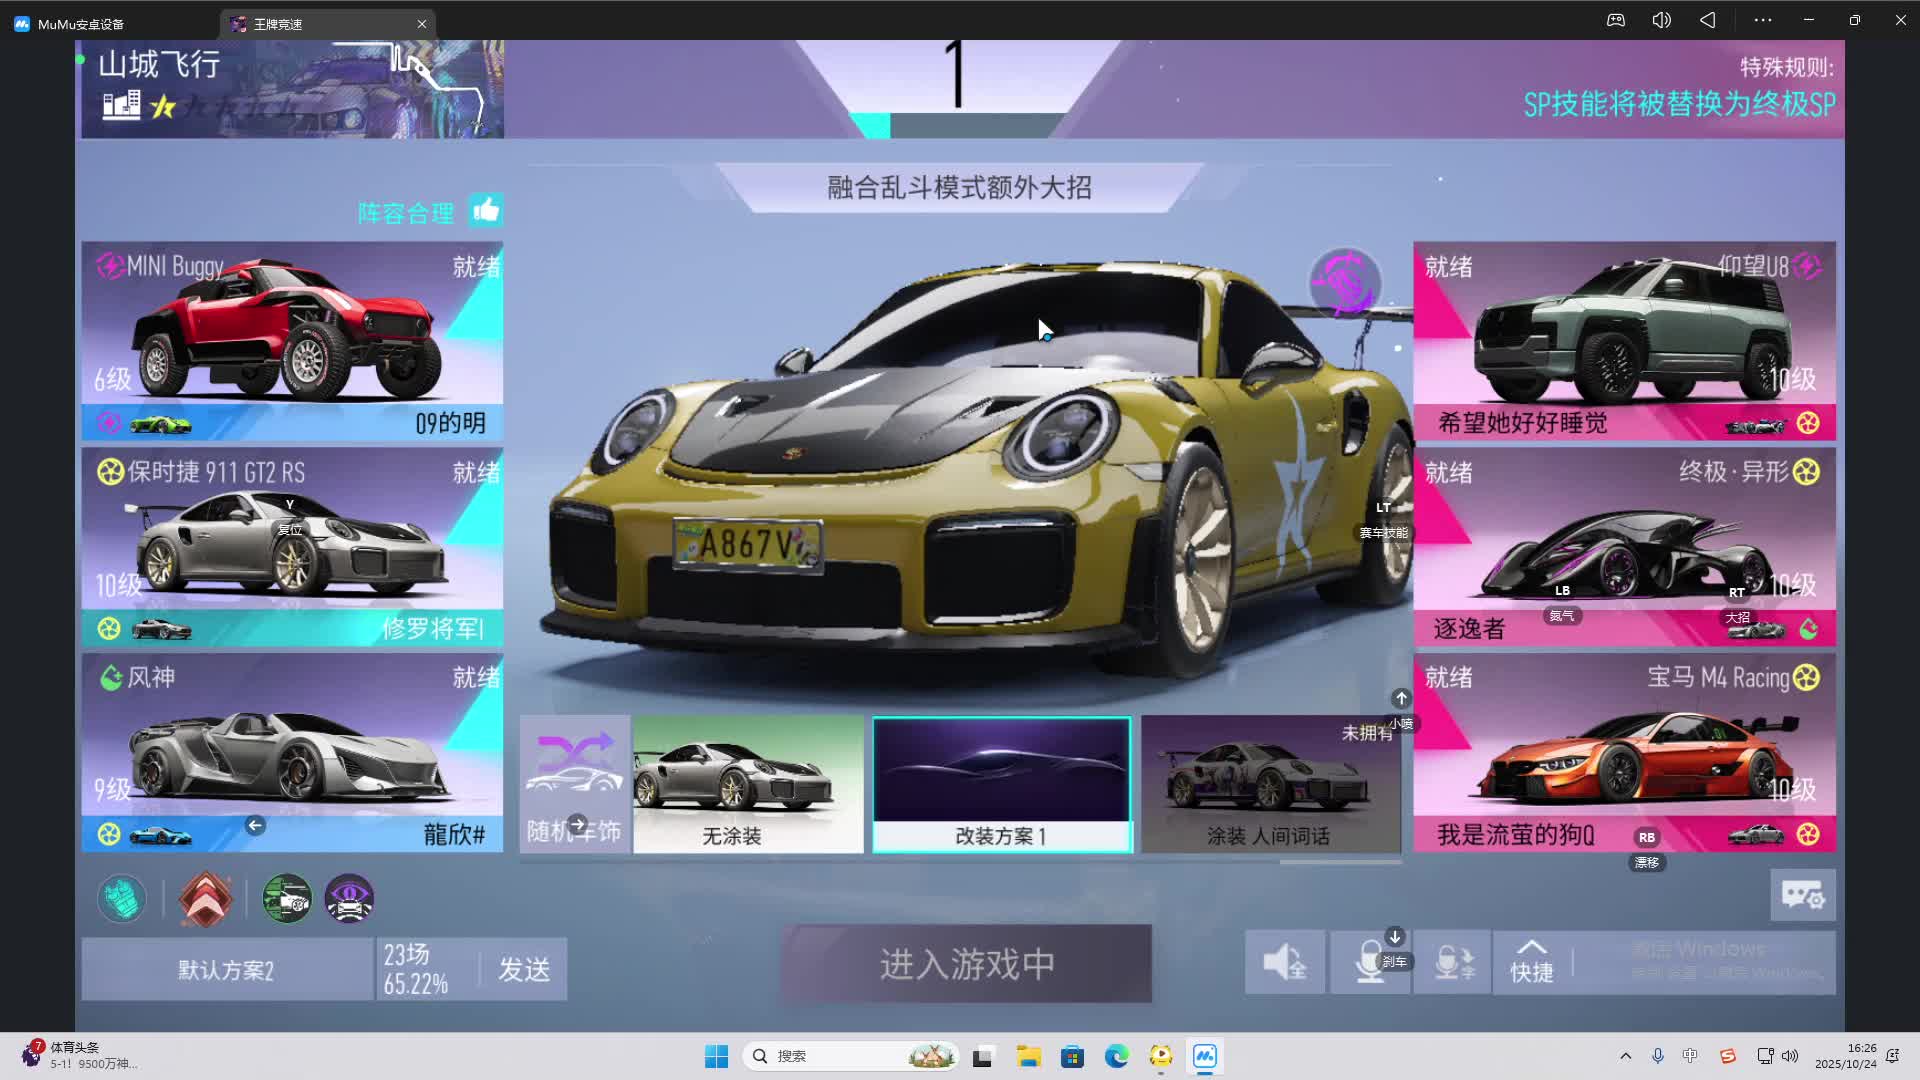The width and height of the screenshot is (1920, 1080).
Task: Click the 随机车饰 random decoration button
Action: point(574,784)
